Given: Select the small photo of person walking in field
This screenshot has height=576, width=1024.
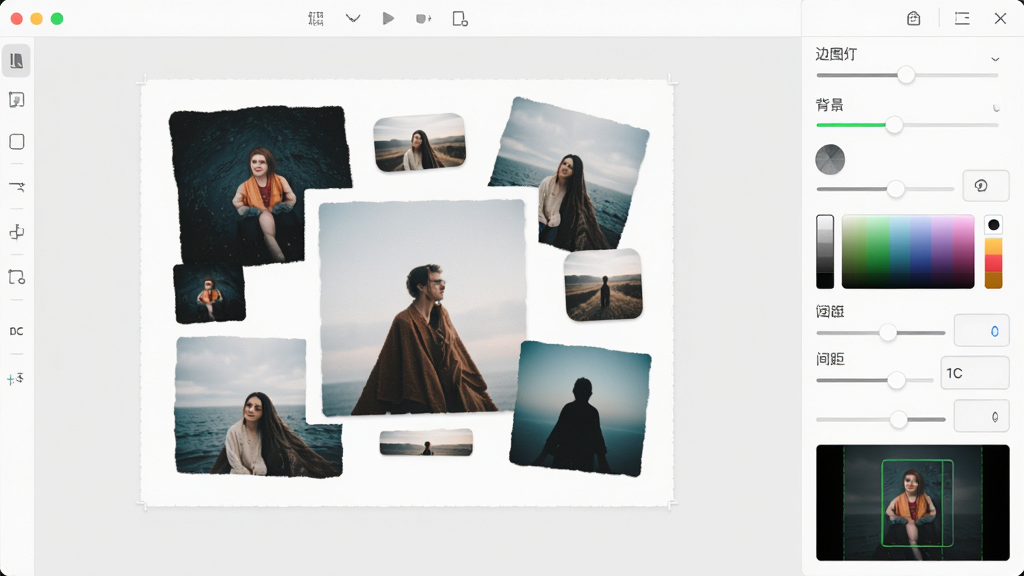Looking at the screenshot, I should coord(603,285).
